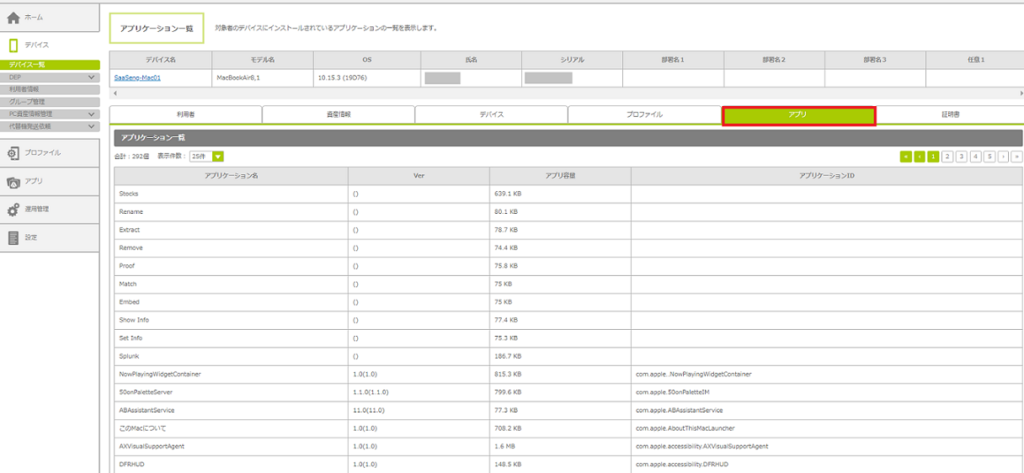Click the horizontal scrollbar under device table
Viewport: 1024px width, 473px height.
pyautogui.click(x=560, y=92)
